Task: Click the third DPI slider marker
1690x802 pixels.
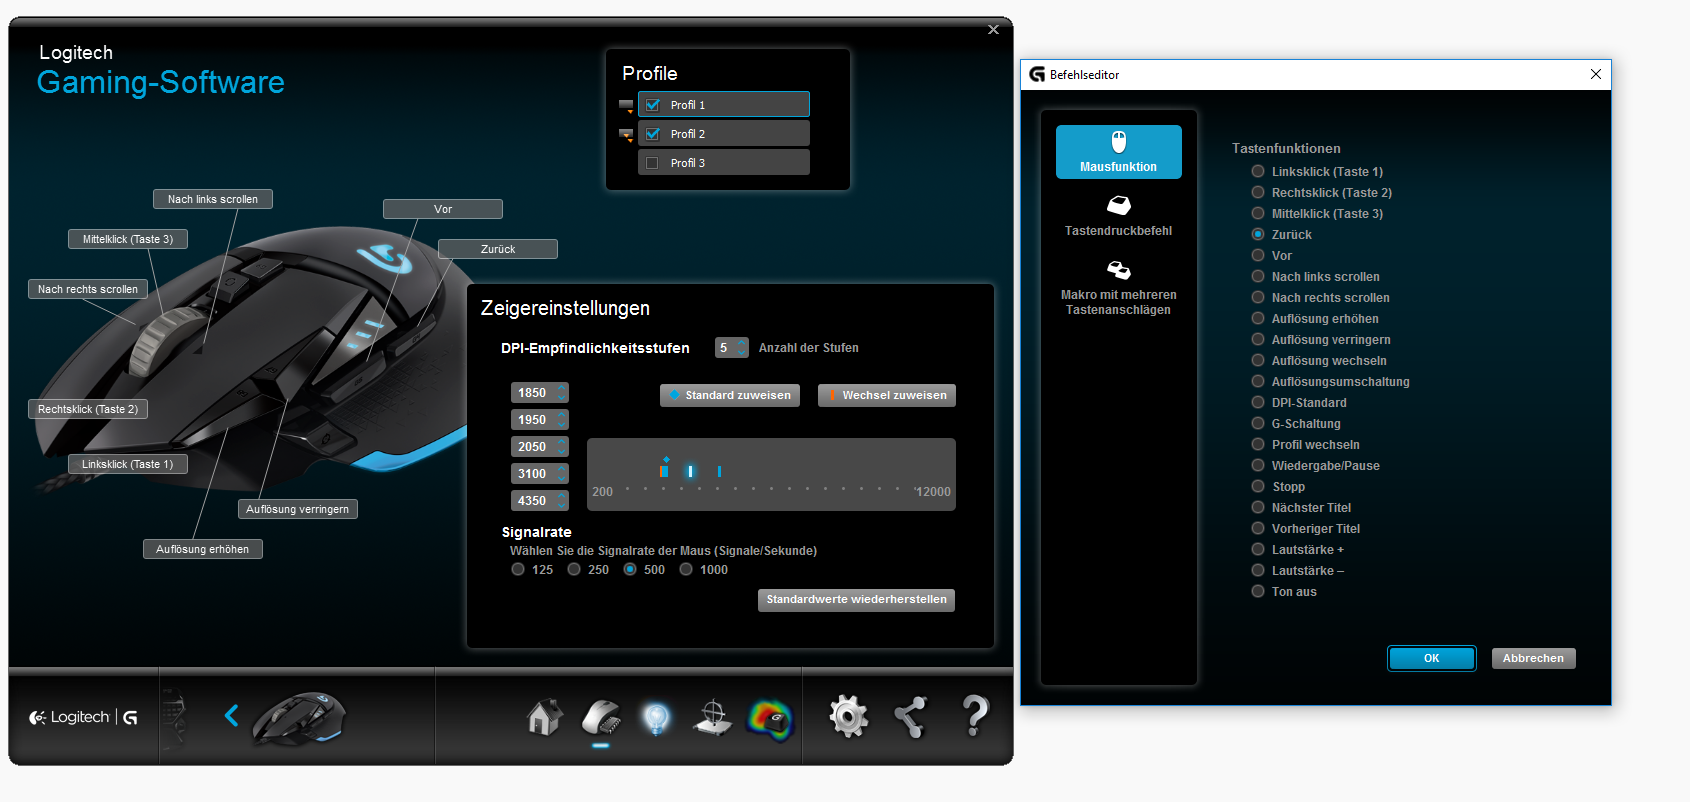Action: [x=719, y=471]
